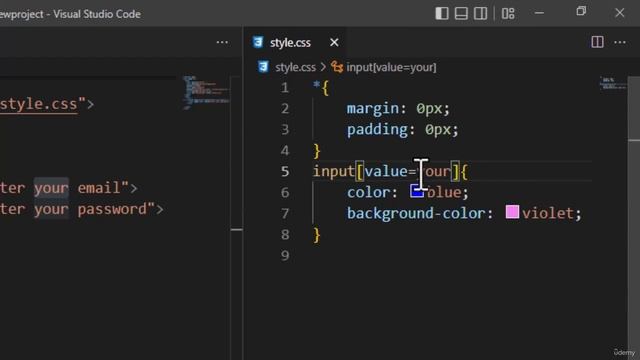Click 'email' text in the left editor
Viewport: 640px width, 360px height.
coord(99,188)
